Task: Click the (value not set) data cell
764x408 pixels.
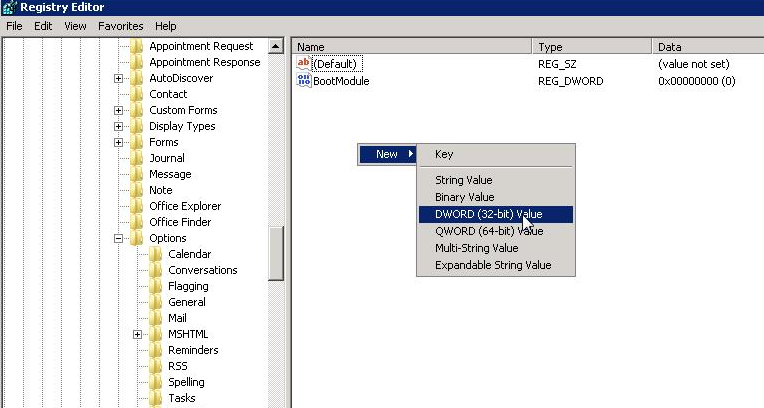Action: (x=694, y=64)
